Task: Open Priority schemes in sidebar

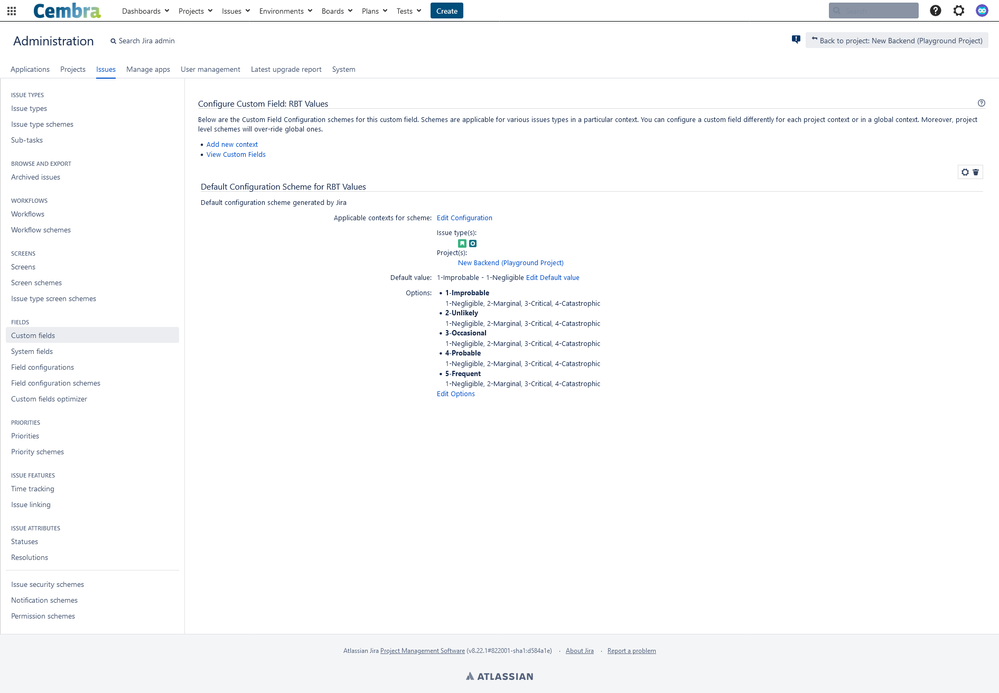Action: pyautogui.click(x=38, y=452)
